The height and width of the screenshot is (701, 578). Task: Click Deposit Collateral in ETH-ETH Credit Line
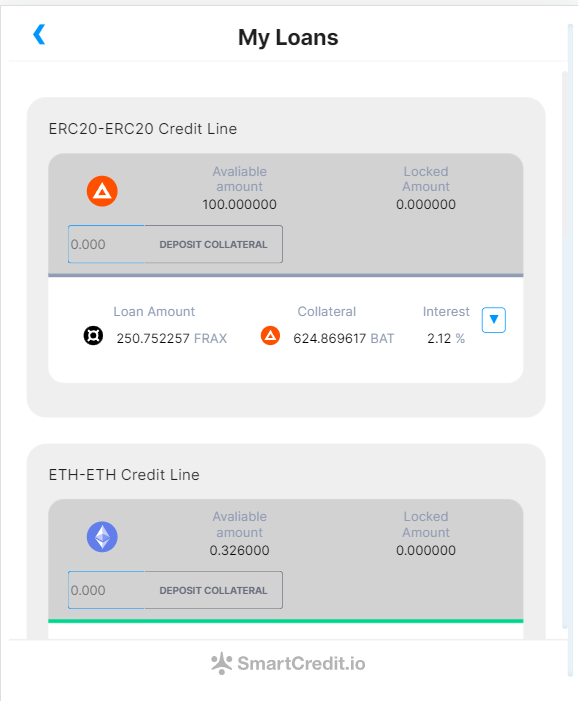[213, 590]
